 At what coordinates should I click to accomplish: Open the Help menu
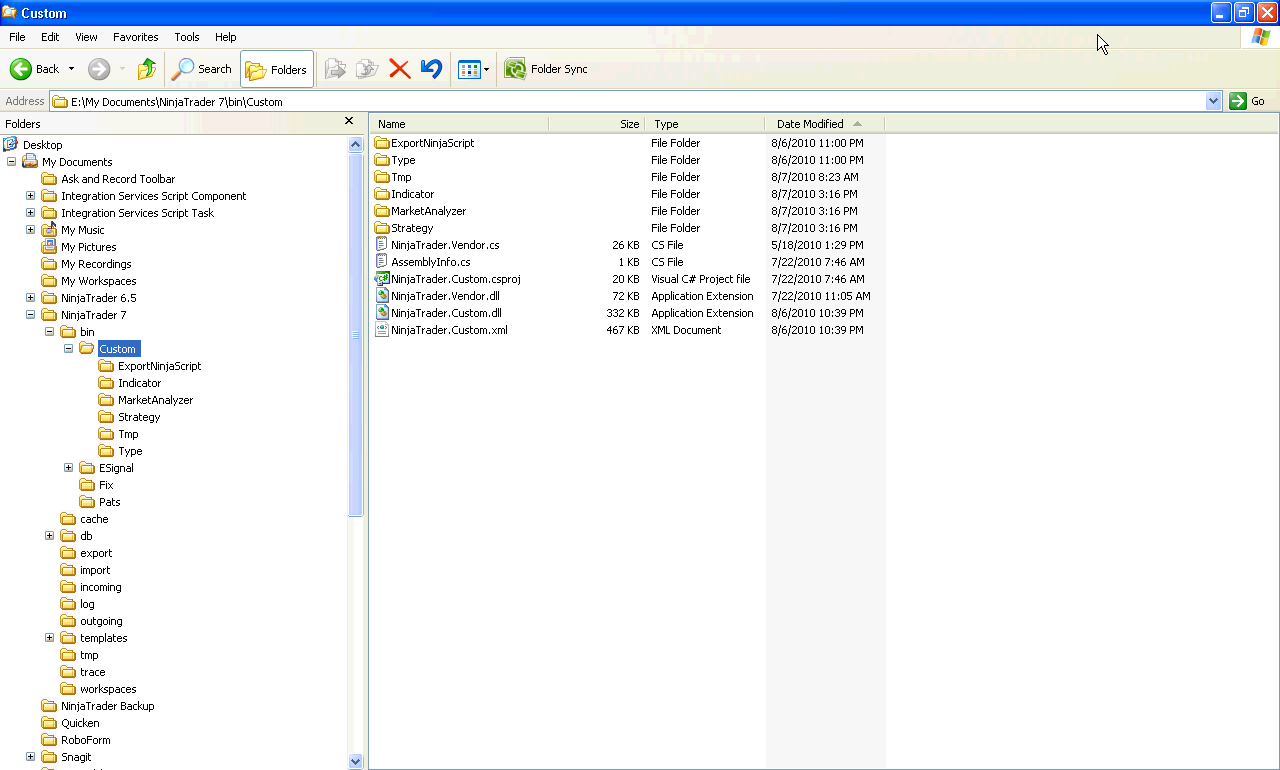coord(226,37)
